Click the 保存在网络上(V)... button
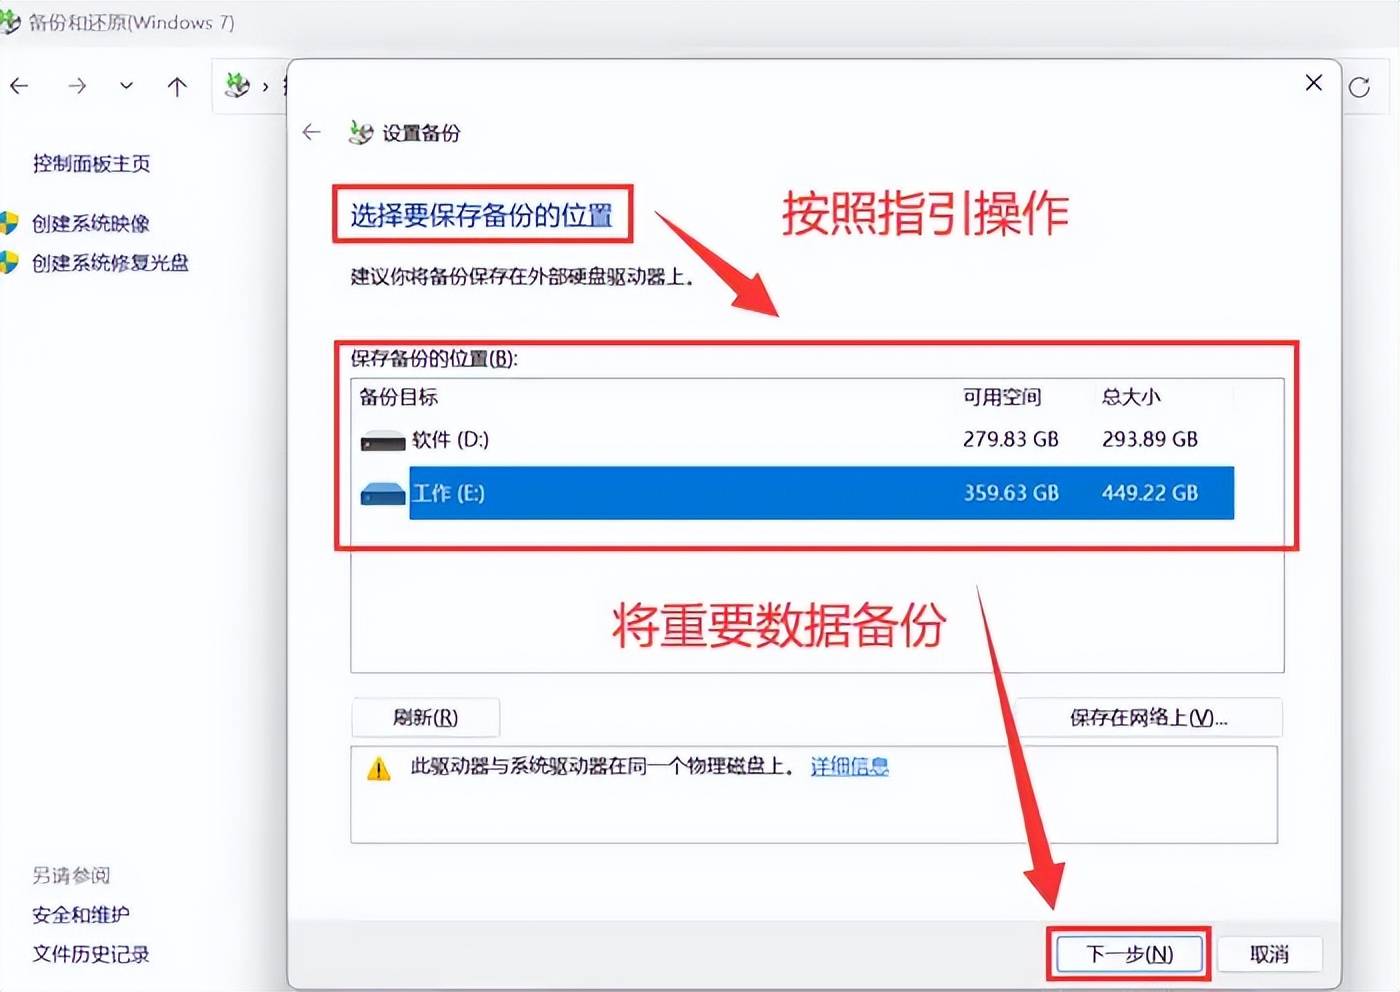The height and width of the screenshot is (992, 1400). 1148,717
